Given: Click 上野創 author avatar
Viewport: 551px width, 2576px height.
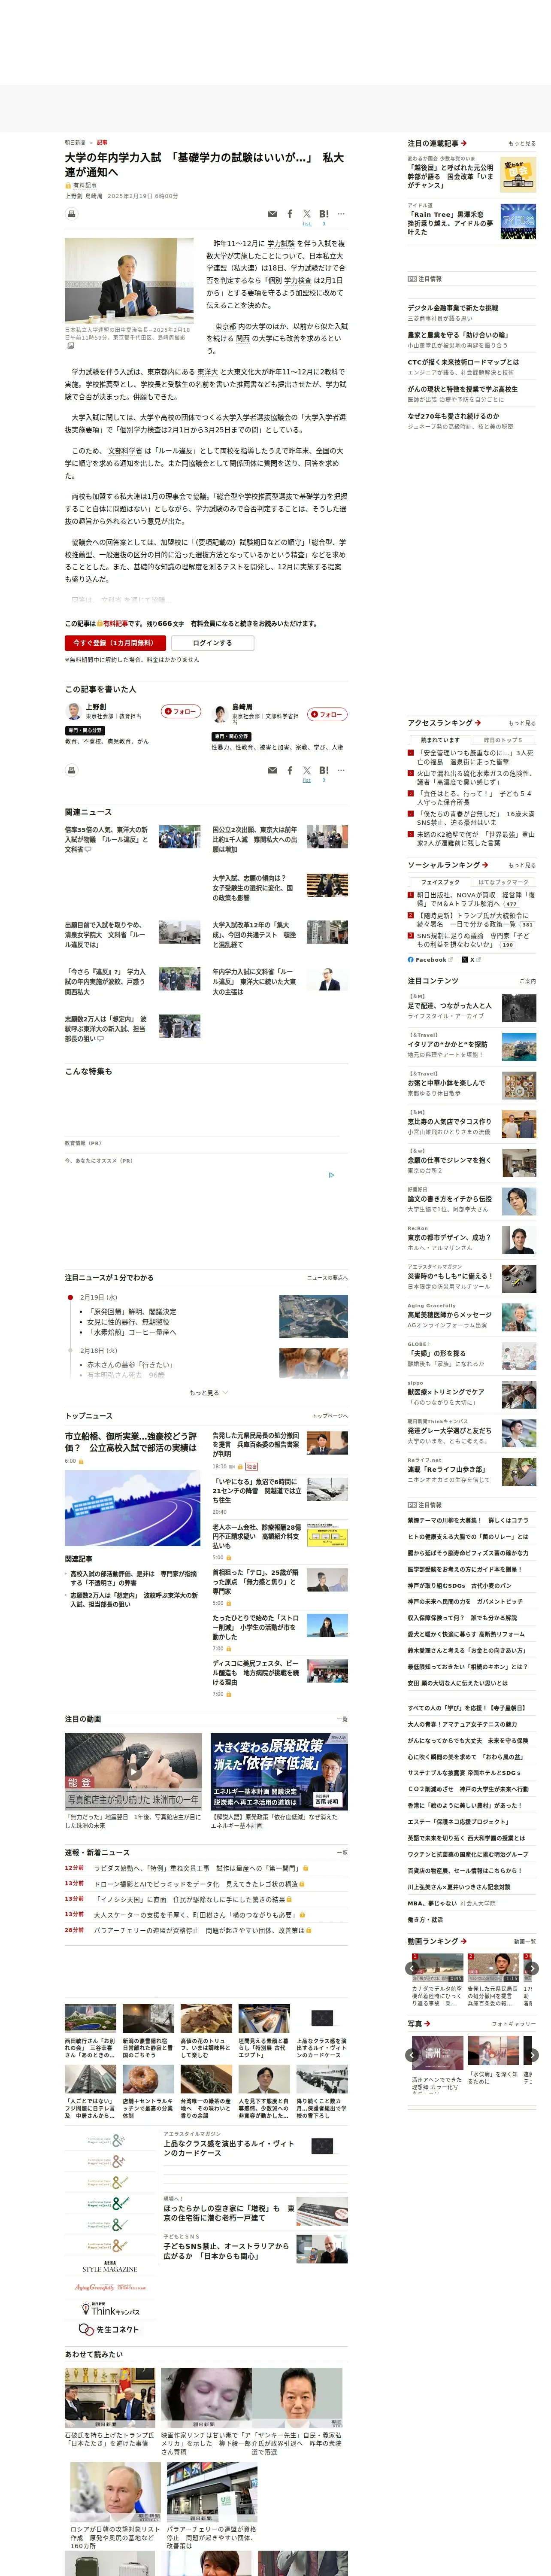Looking at the screenshot, I should point(73,712).
